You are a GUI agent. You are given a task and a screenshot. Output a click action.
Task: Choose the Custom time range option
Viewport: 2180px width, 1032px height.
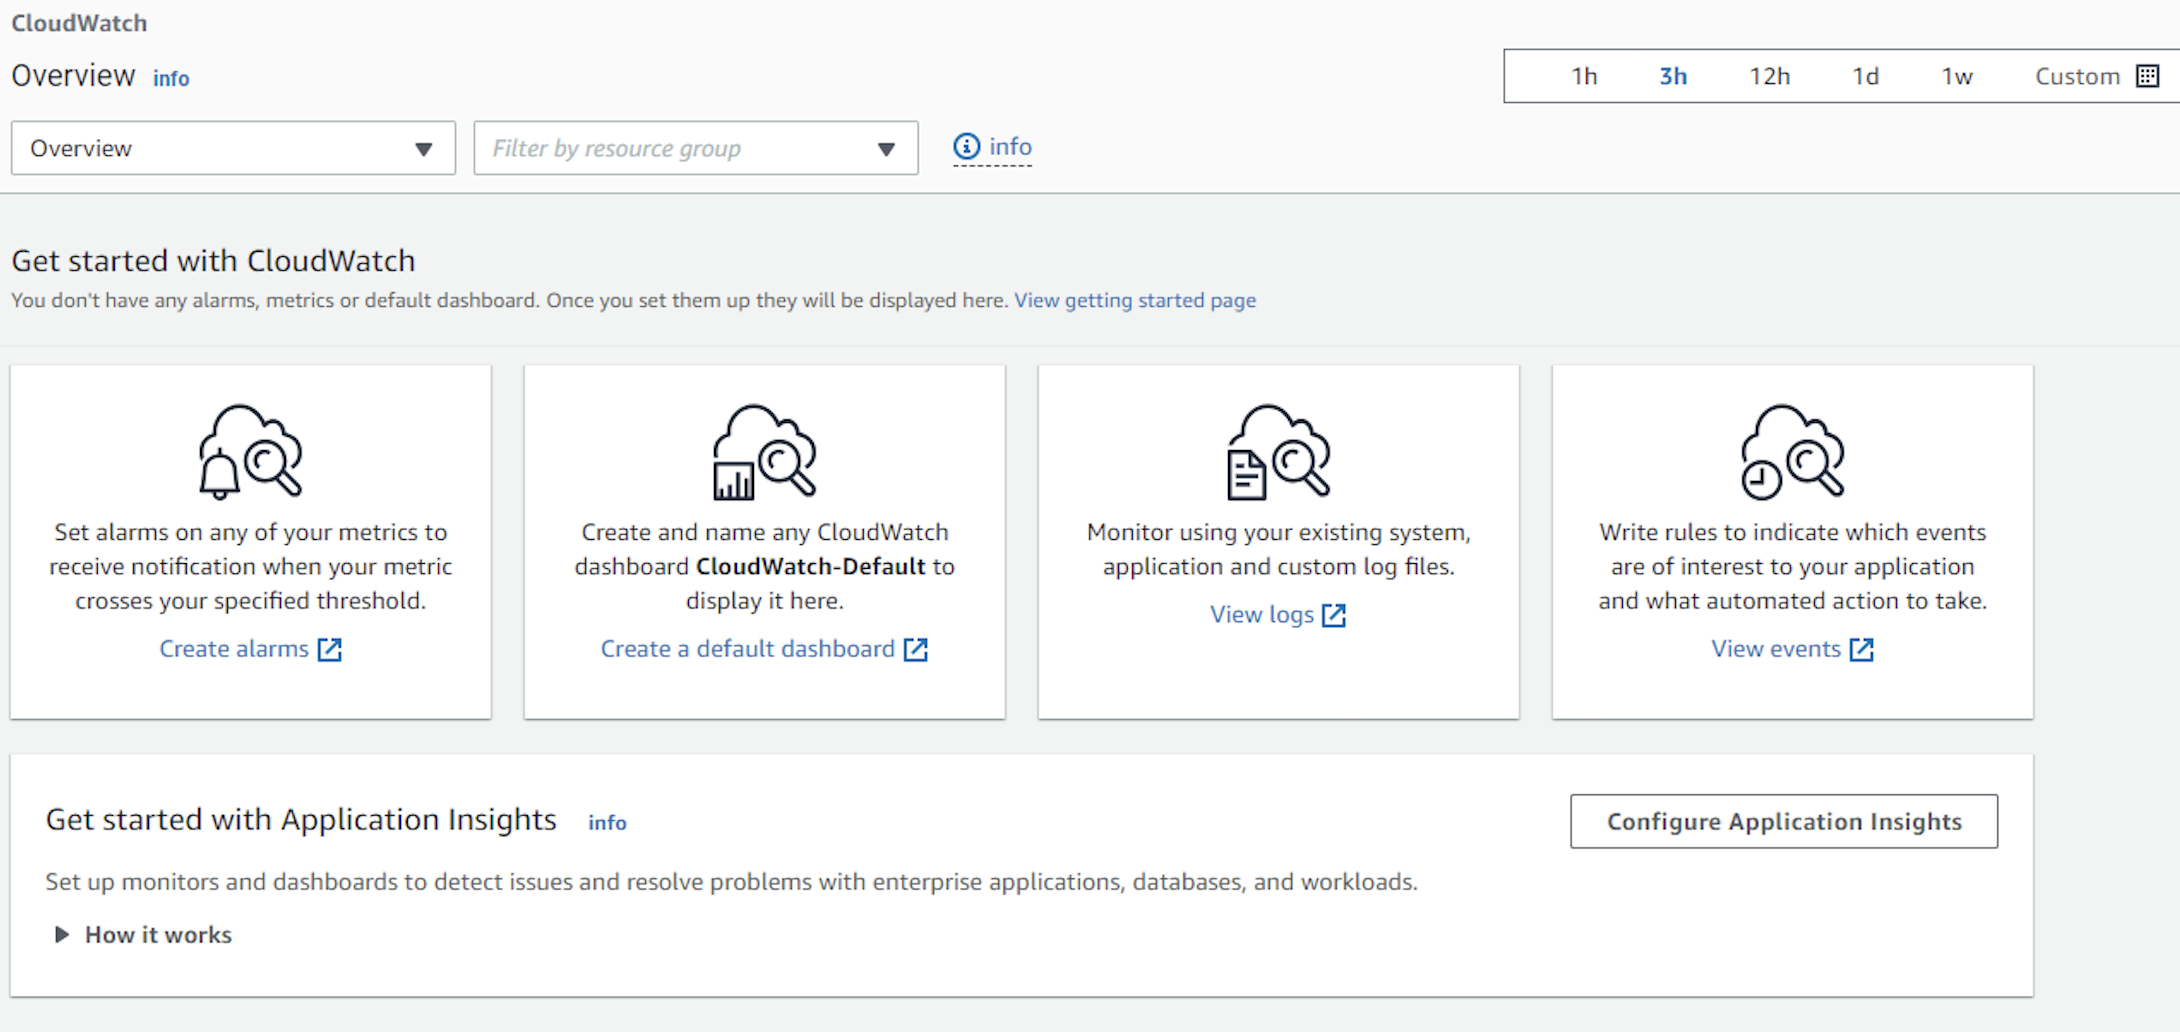(x=2077, y=76)
